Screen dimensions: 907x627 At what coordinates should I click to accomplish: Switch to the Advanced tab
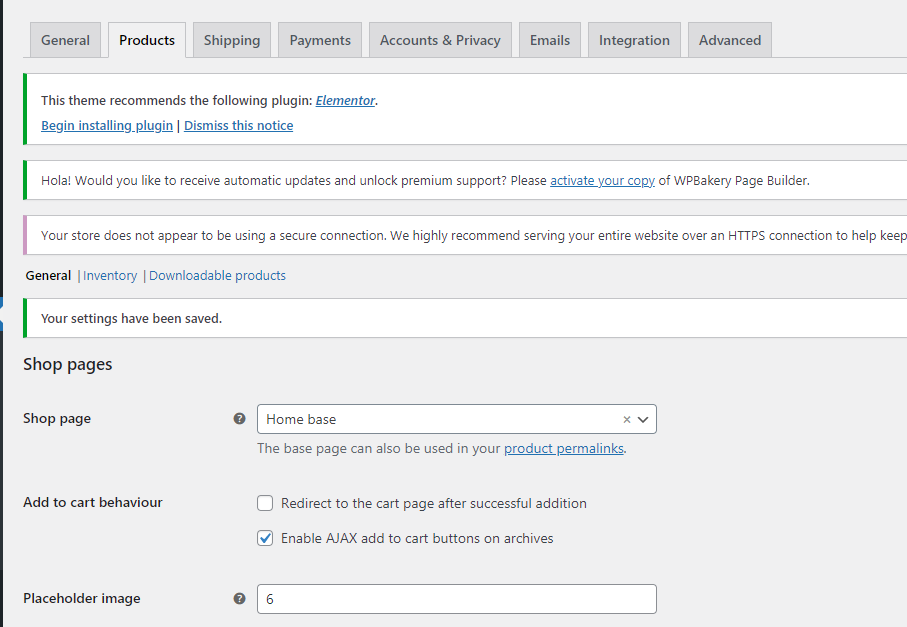(730, 41)
